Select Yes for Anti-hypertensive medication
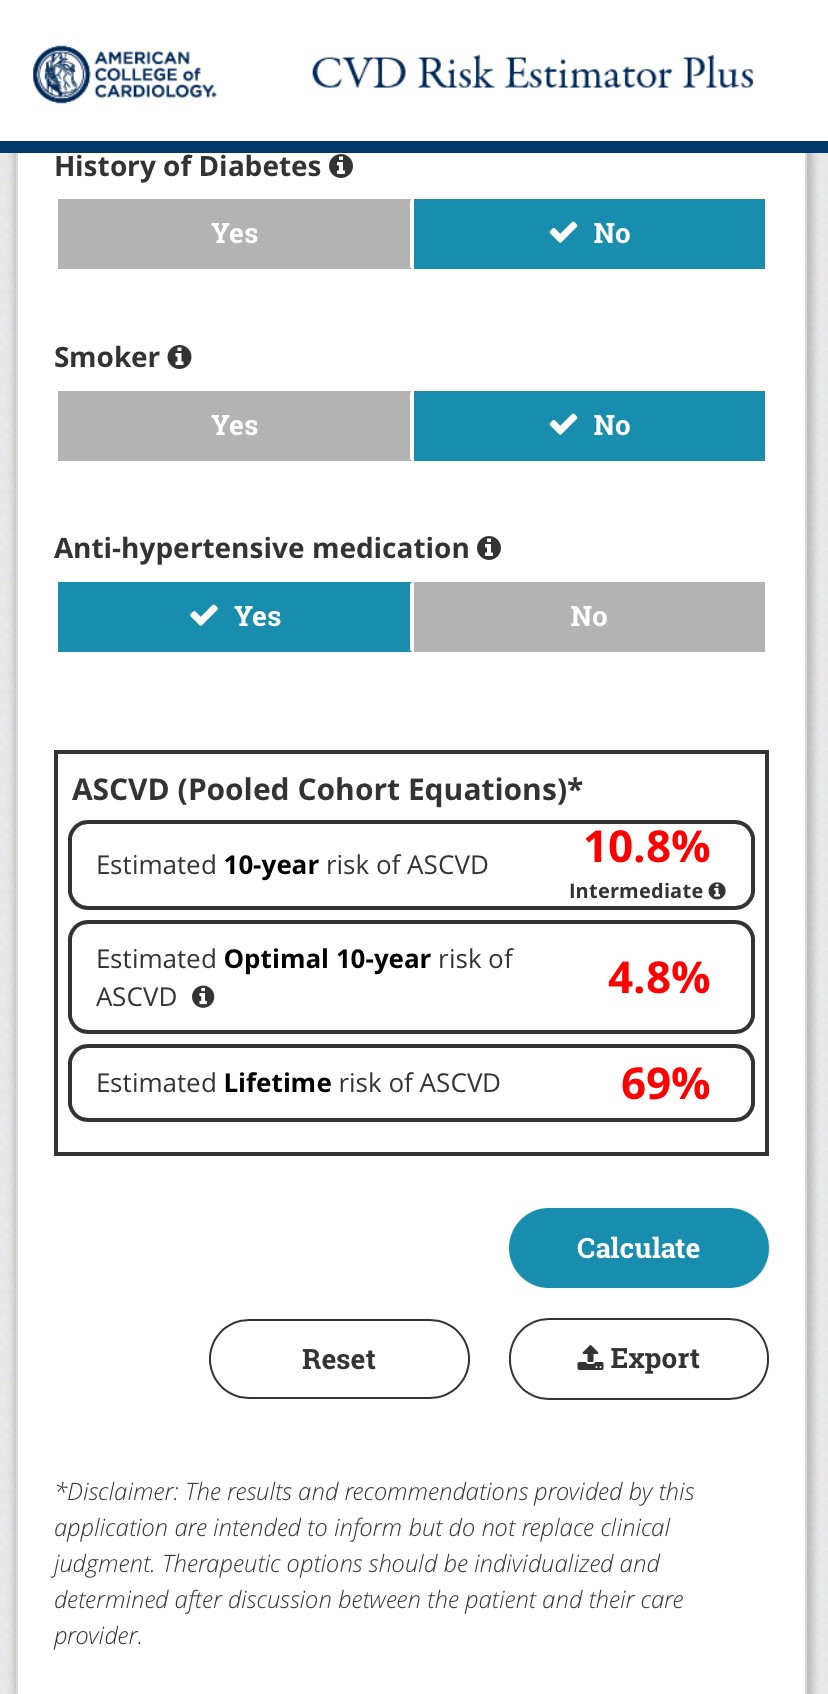Screen dimensions: 828x1694 click(234, 617)
